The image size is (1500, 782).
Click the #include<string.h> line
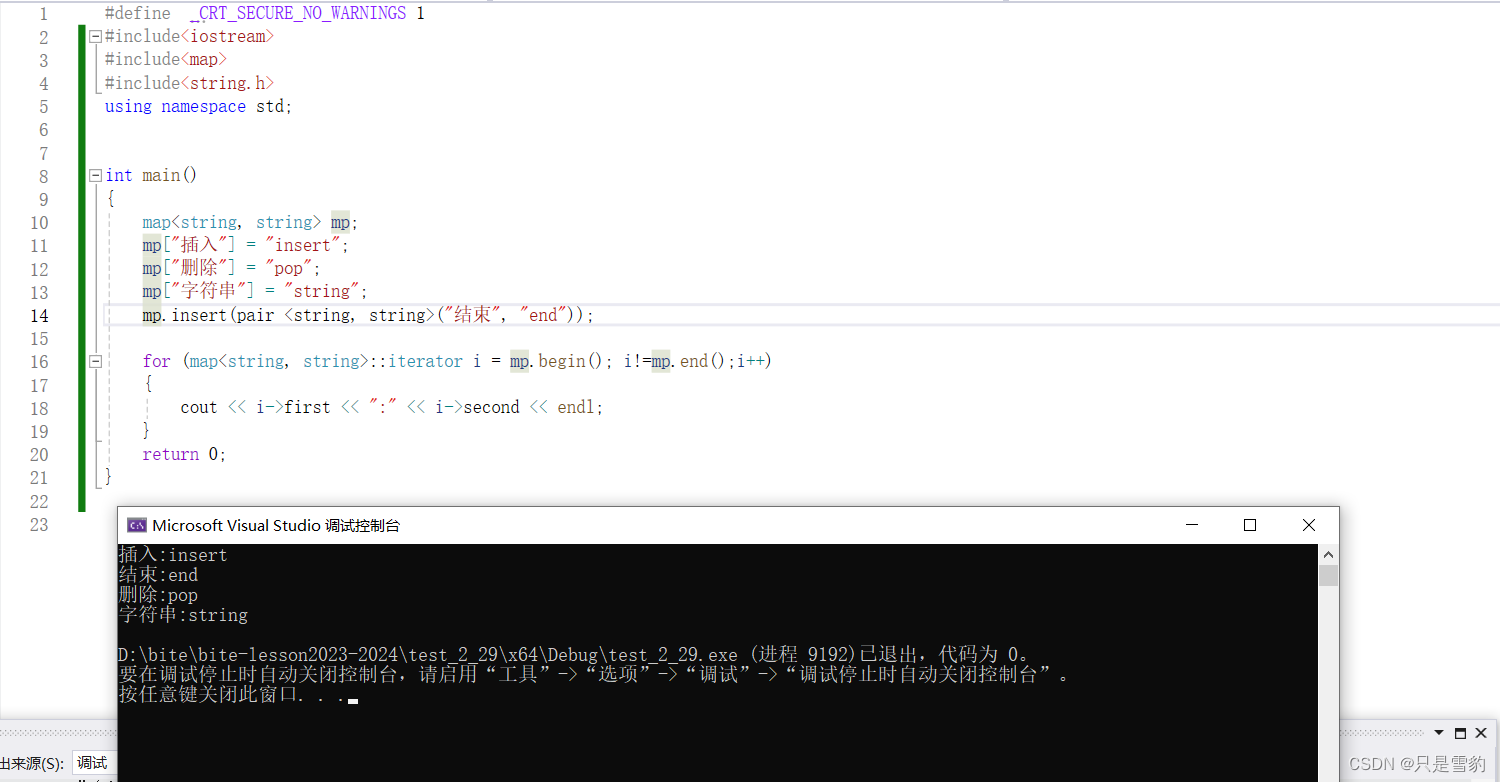tap(189, 83)
